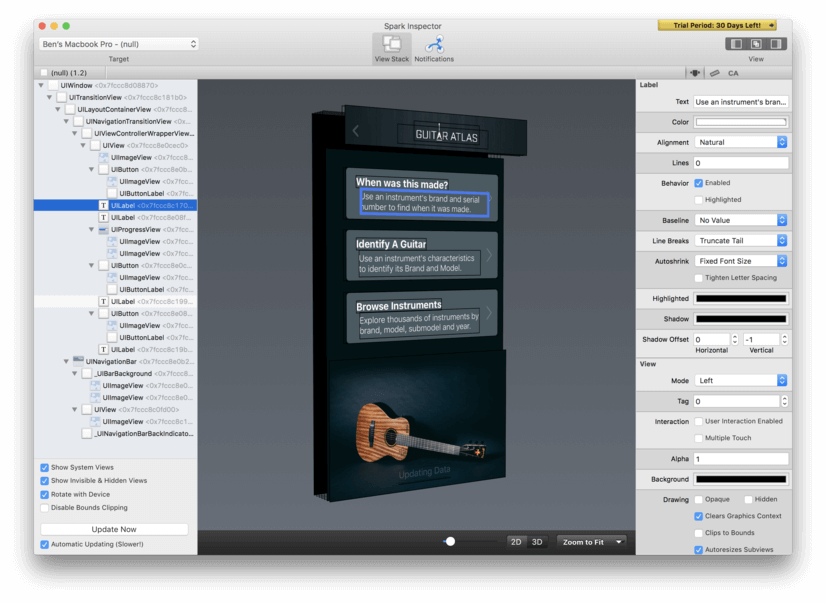Click the back chevron in the Guitar Atlas preview
Viewport: 826px width, 603px height.
pyautogui.click(x=356, y=131)
